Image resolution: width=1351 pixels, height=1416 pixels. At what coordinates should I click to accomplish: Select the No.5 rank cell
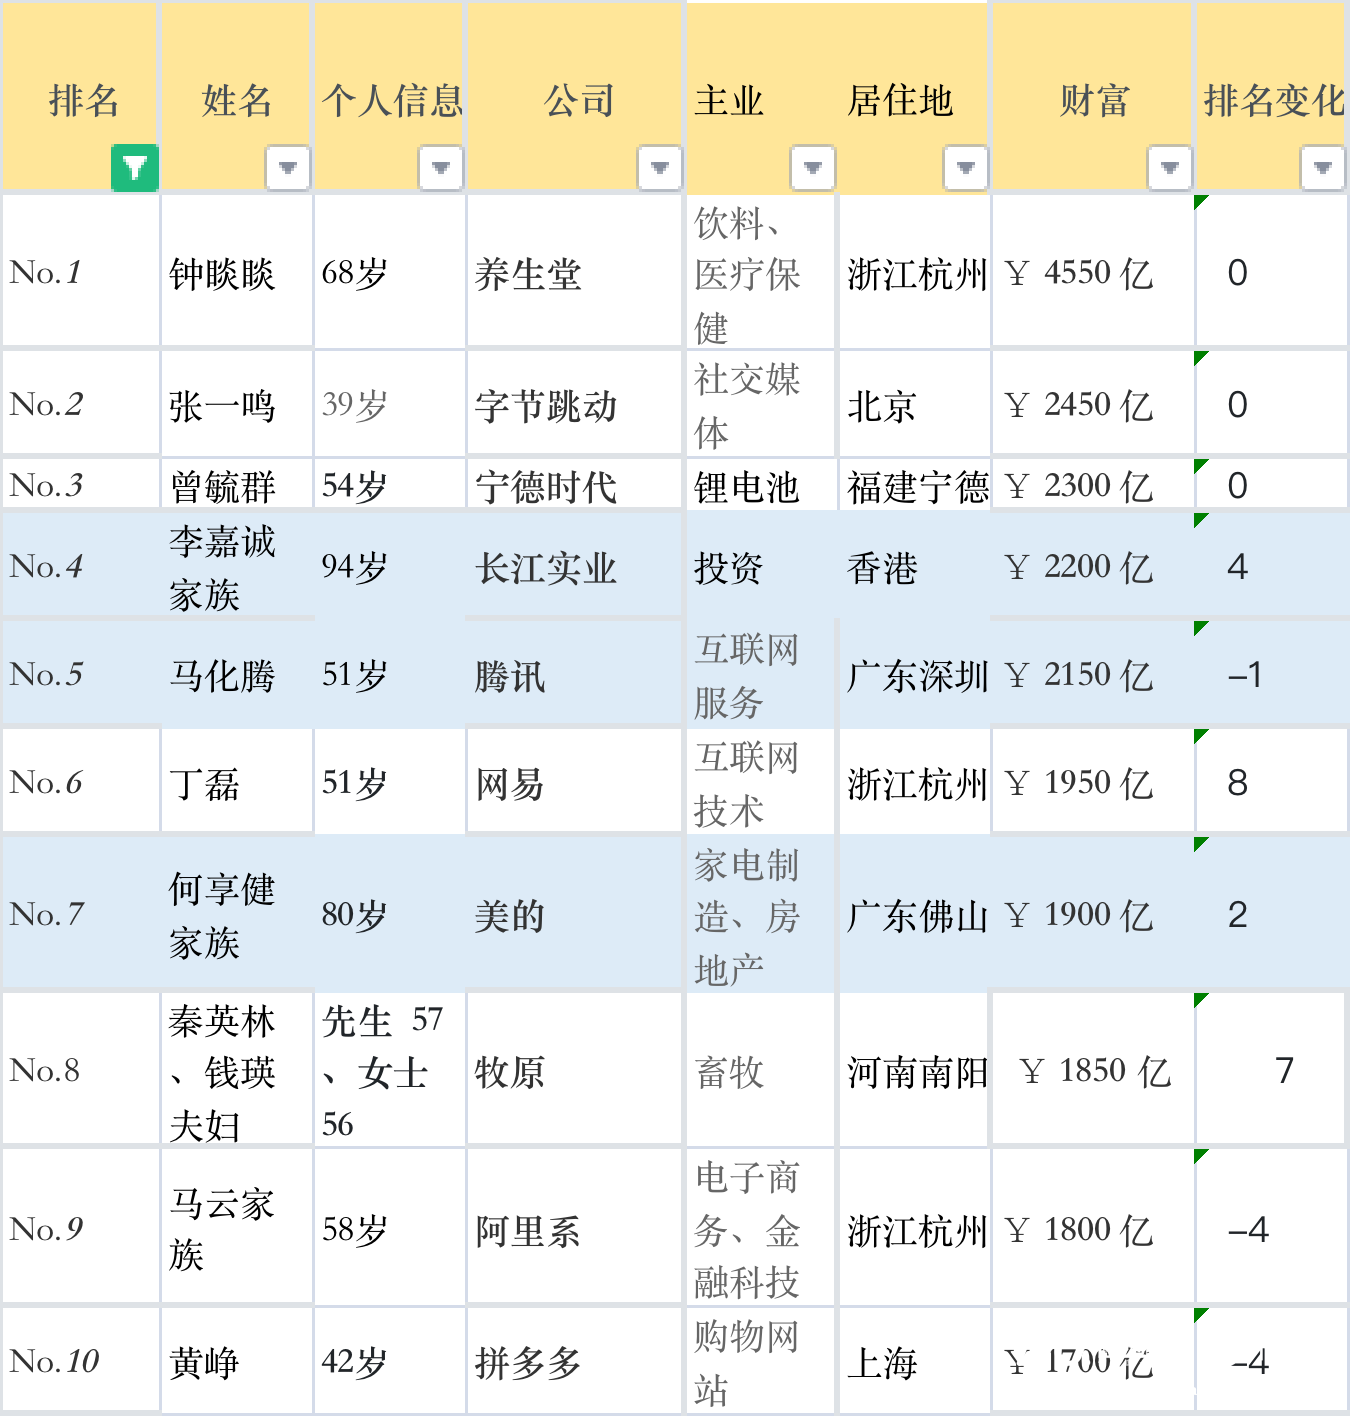[80, 674]
